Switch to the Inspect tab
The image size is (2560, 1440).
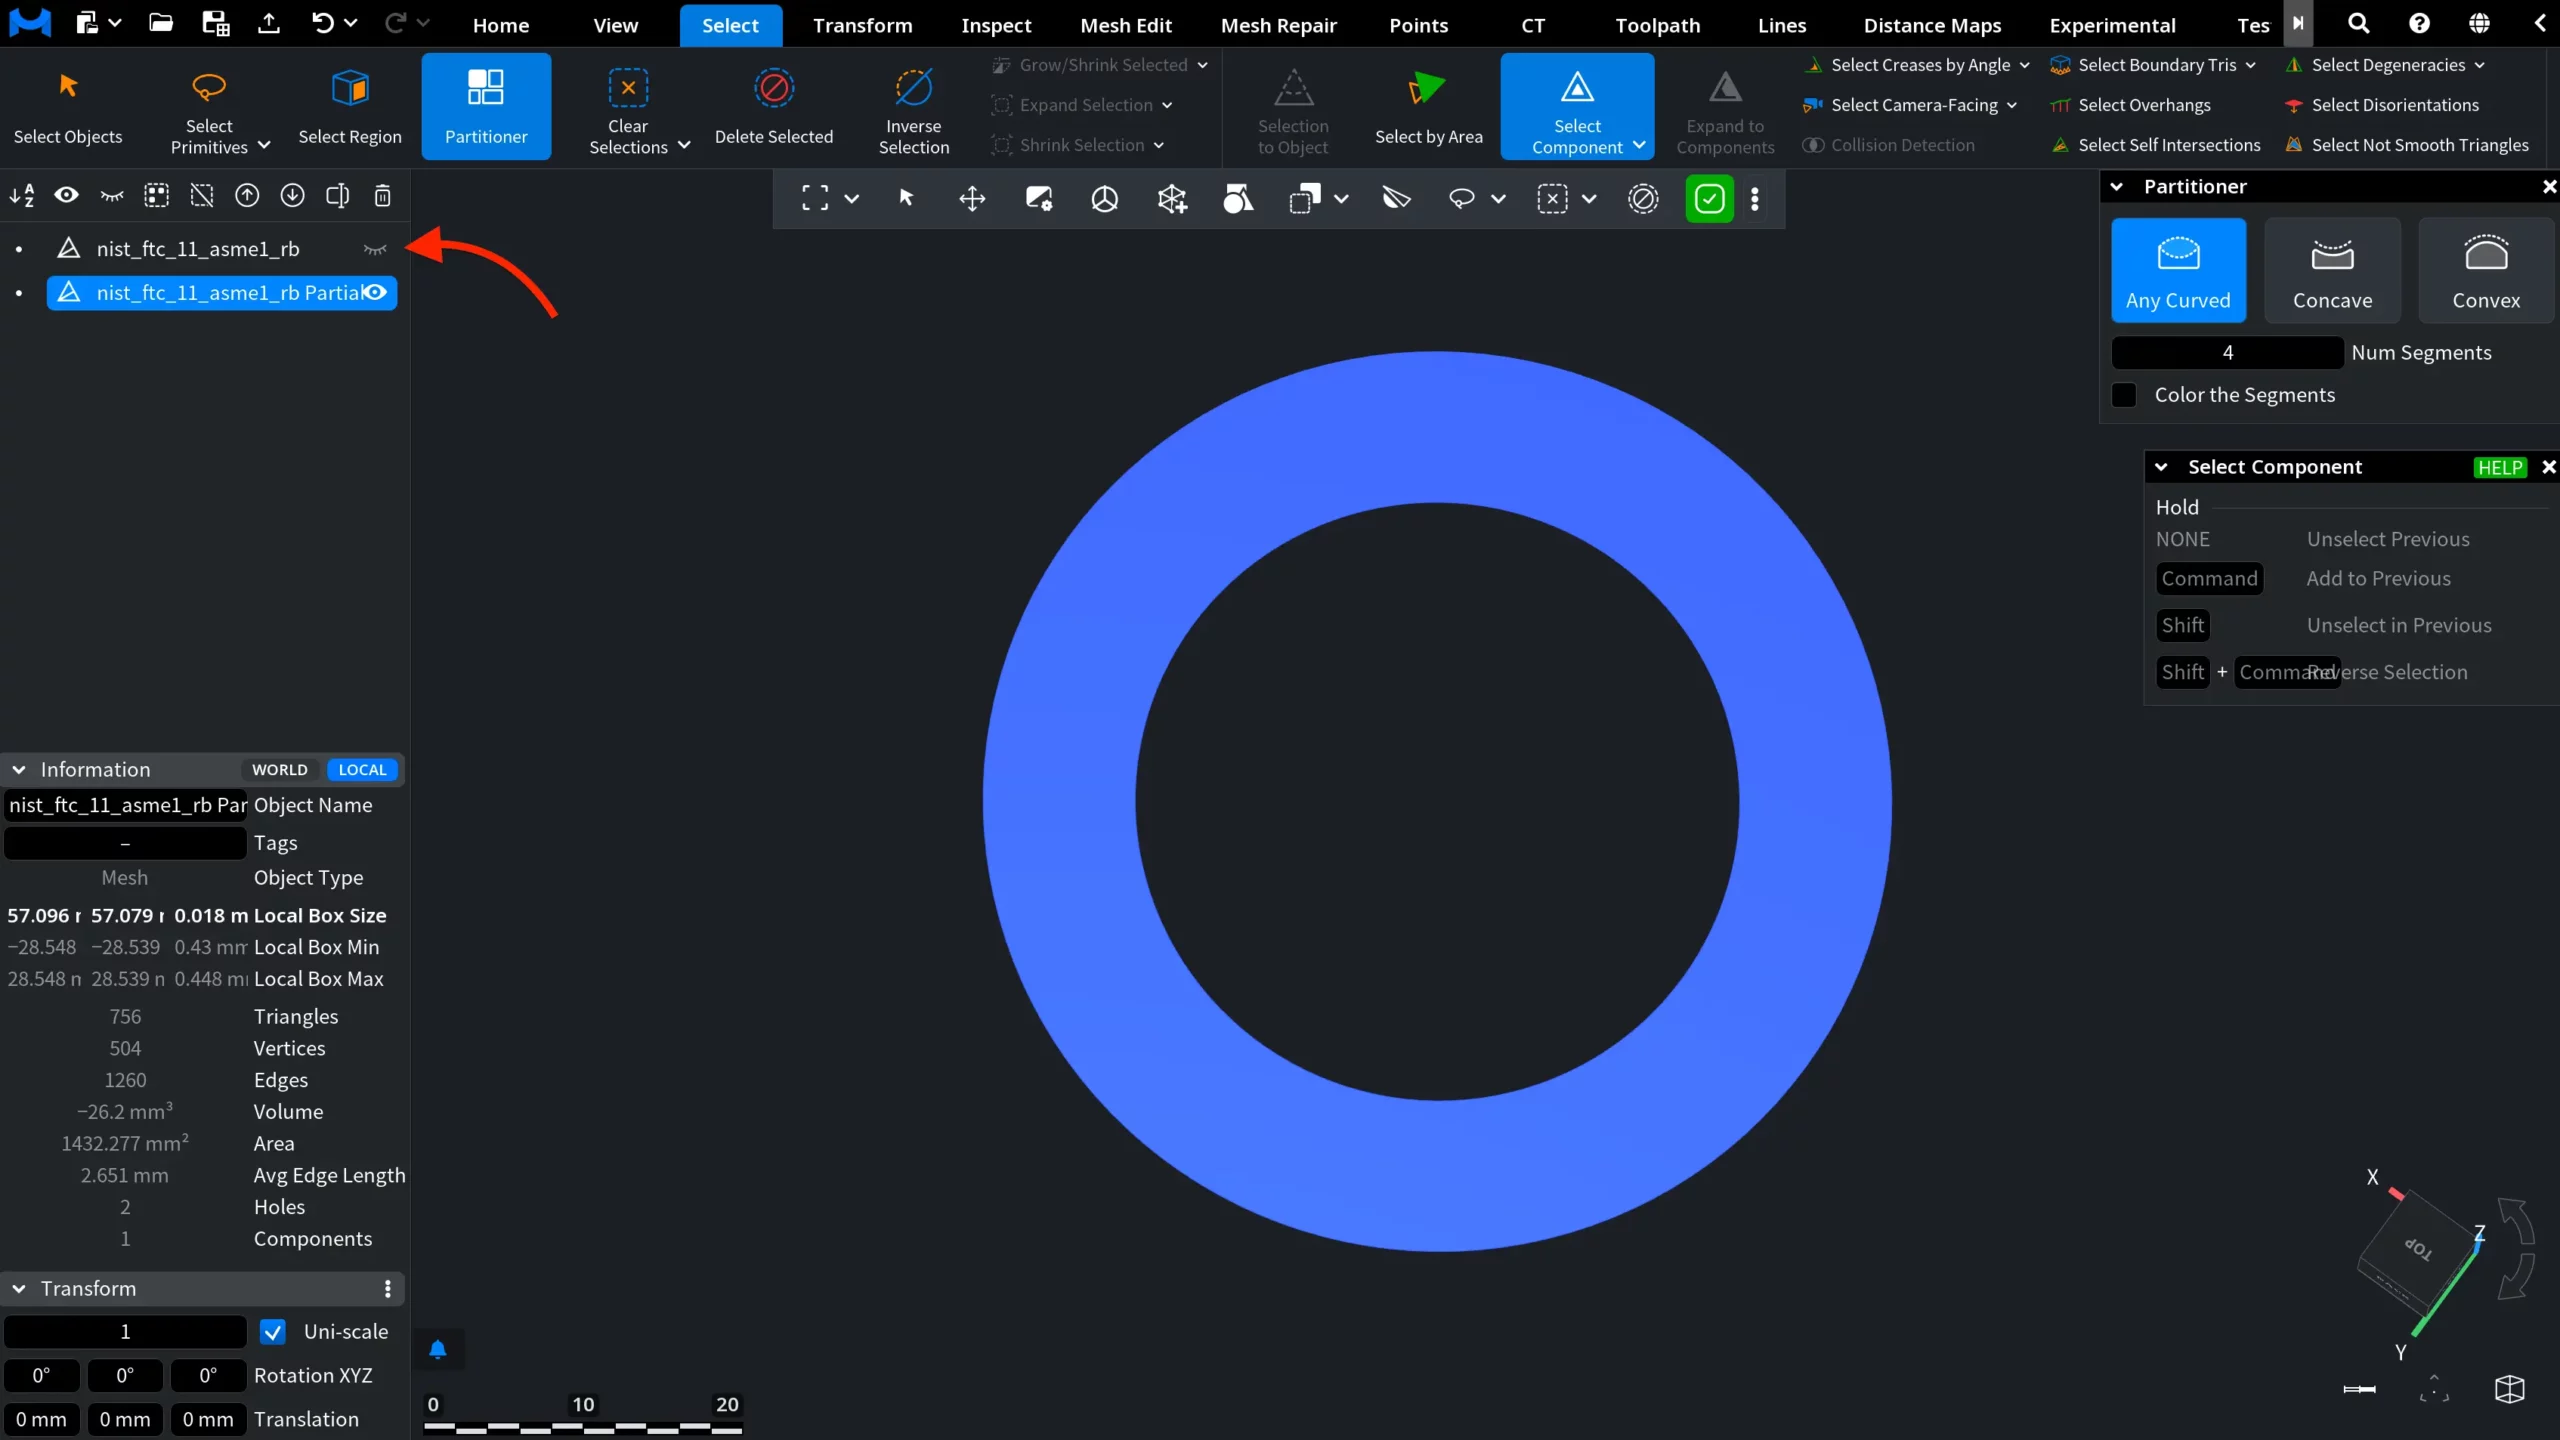[x=996, y=25]
